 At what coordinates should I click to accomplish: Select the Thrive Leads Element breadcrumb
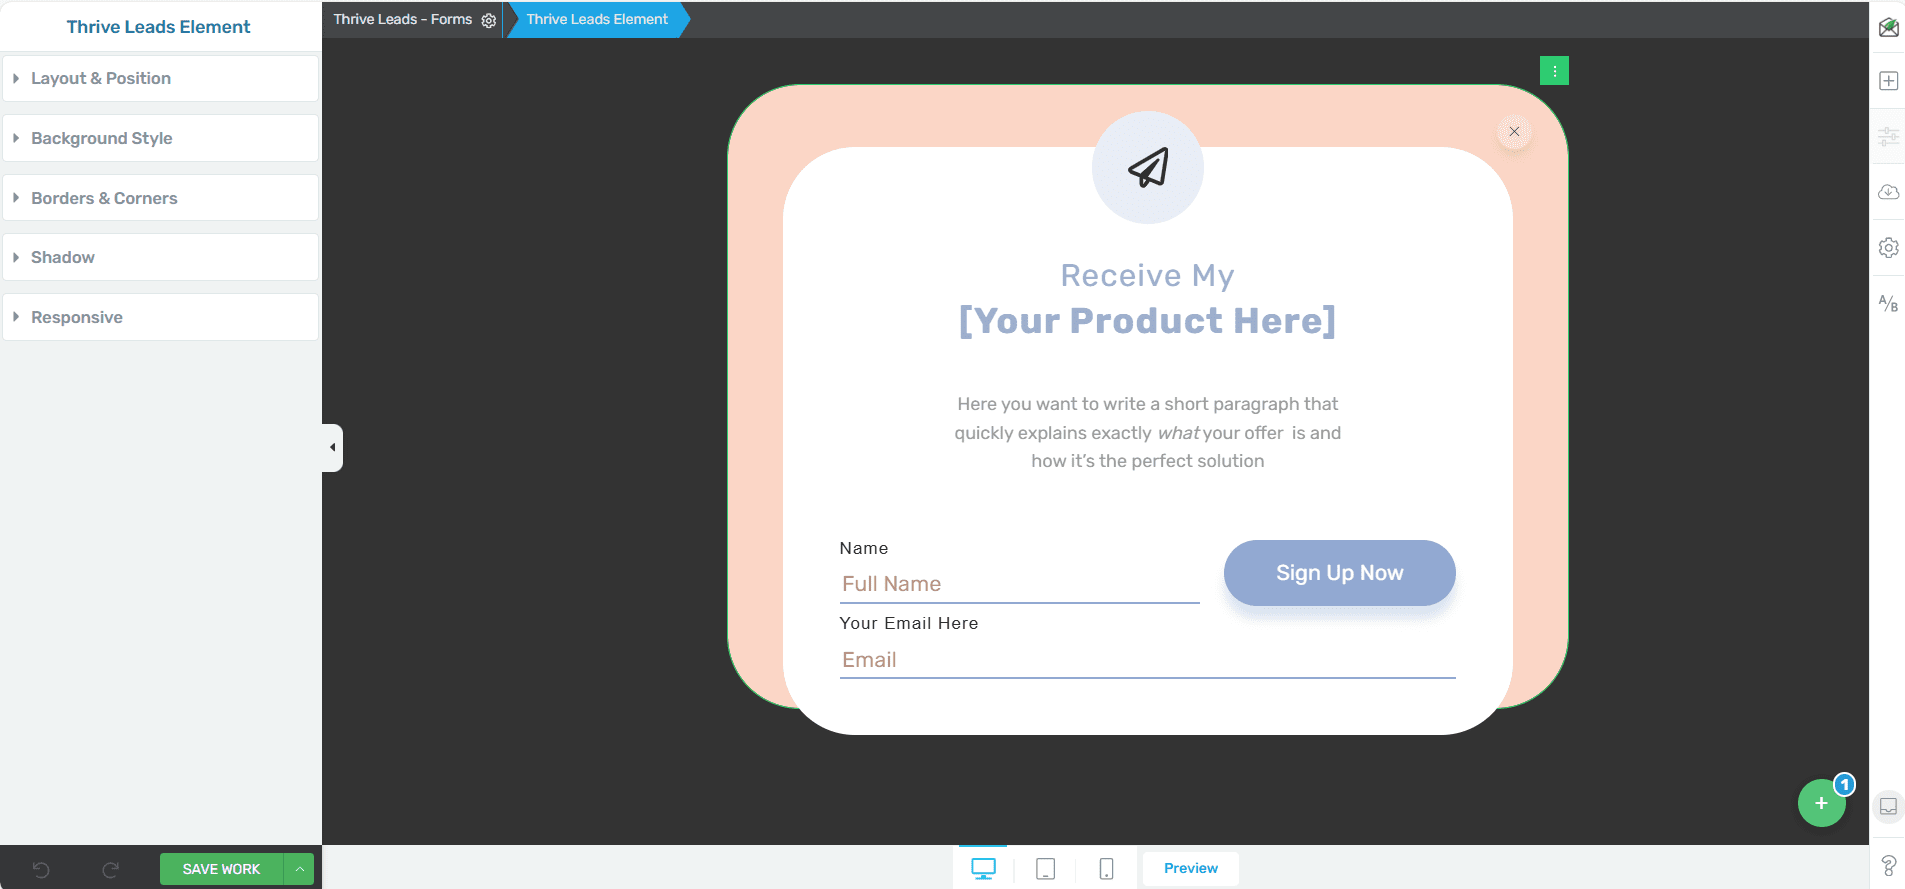coord(597,19)
